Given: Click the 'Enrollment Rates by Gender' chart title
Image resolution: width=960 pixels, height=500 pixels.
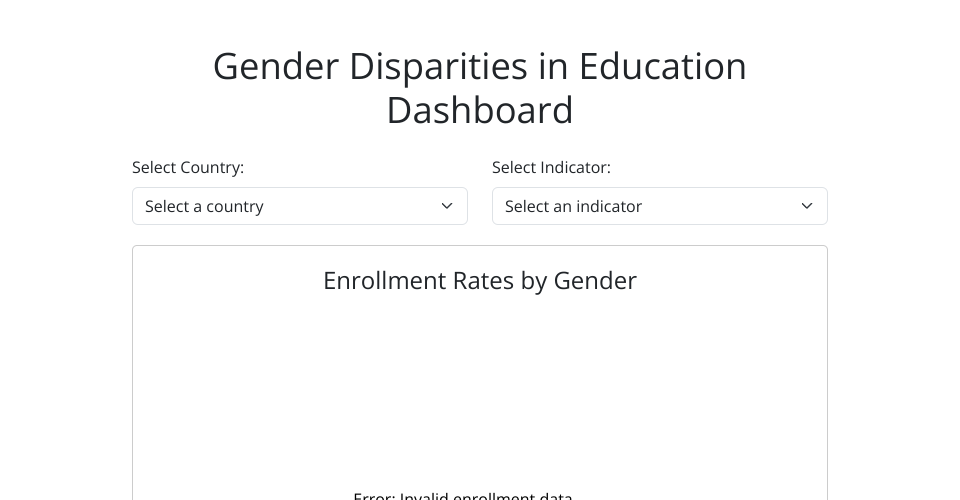Looking at the screenshot, I should coord(480,280).
